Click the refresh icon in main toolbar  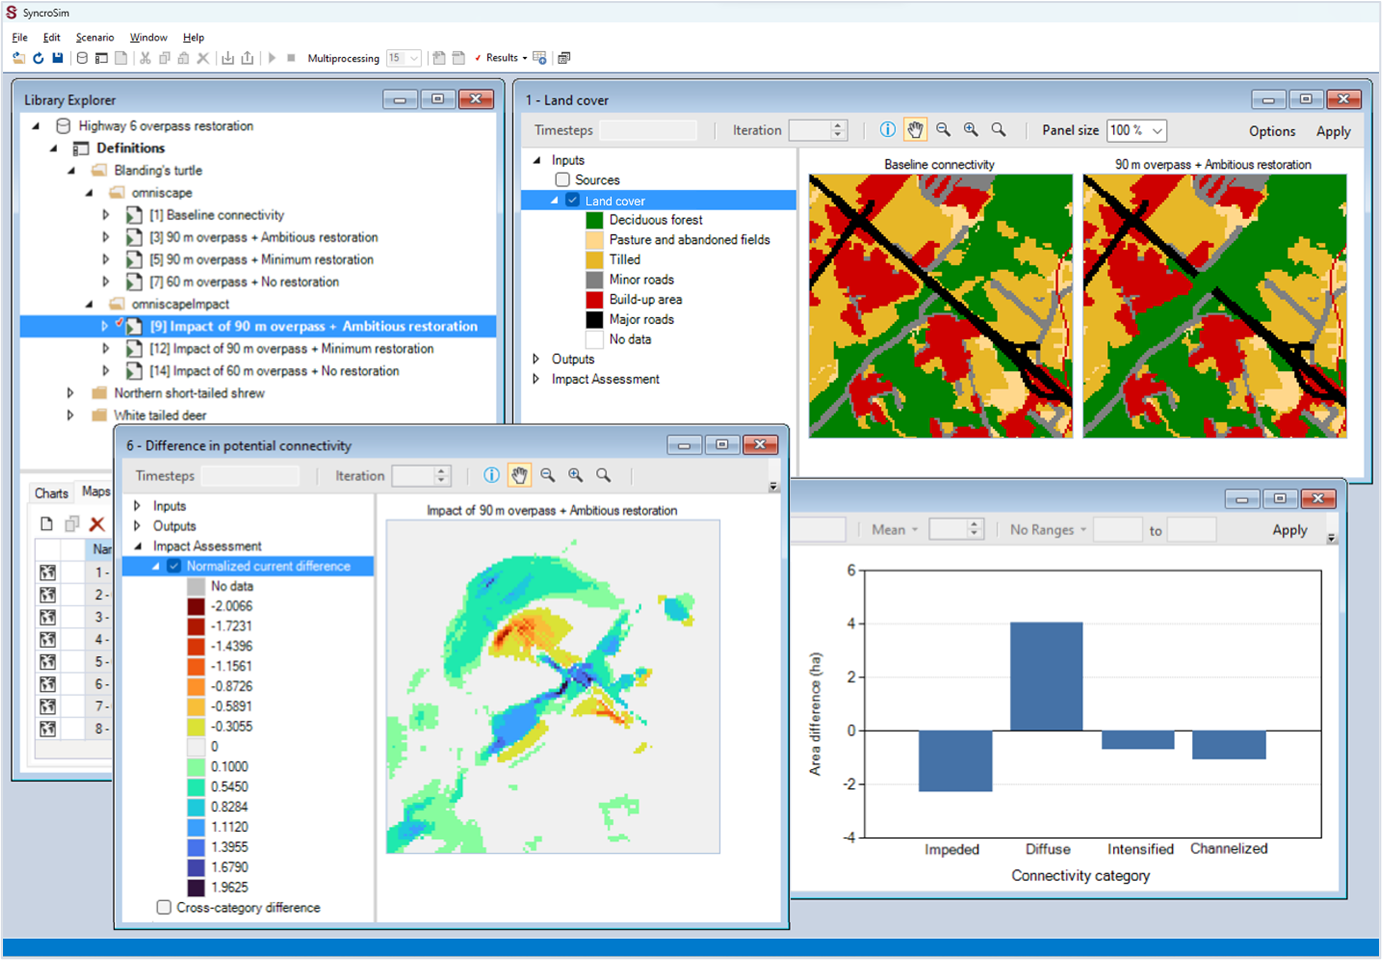[x=38, y=58]
